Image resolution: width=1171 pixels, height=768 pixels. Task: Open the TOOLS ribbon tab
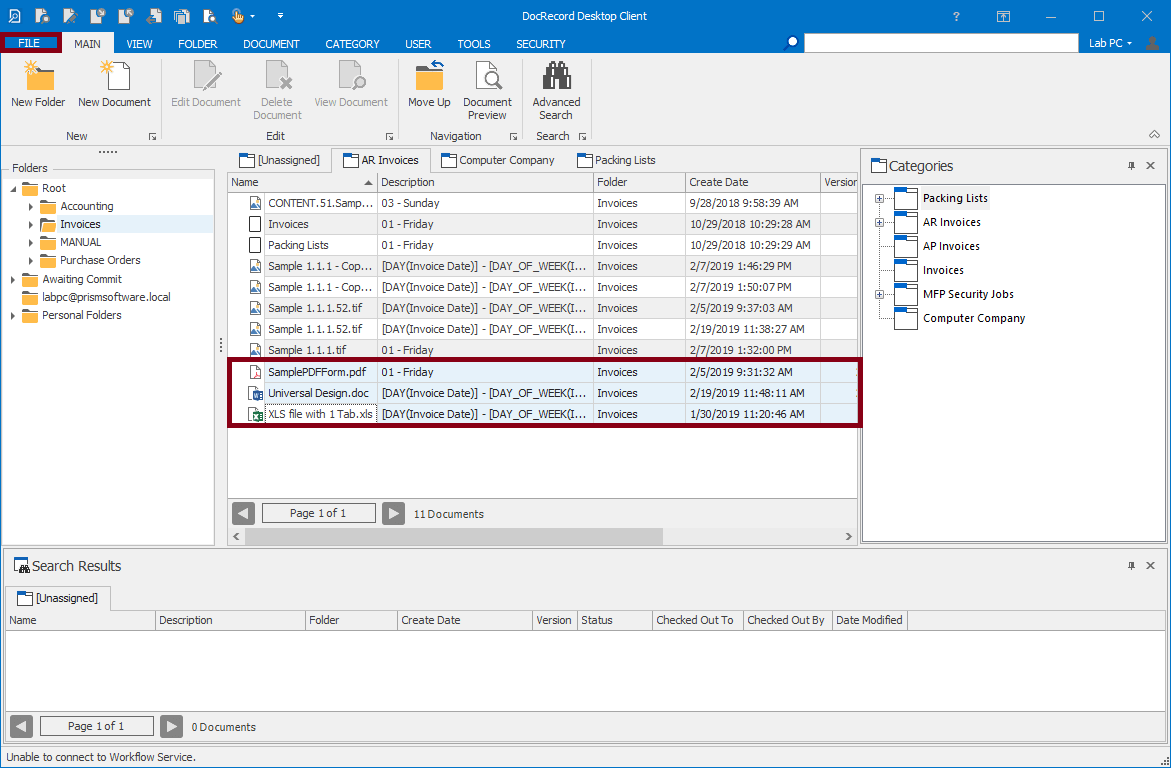coord(473,44)
